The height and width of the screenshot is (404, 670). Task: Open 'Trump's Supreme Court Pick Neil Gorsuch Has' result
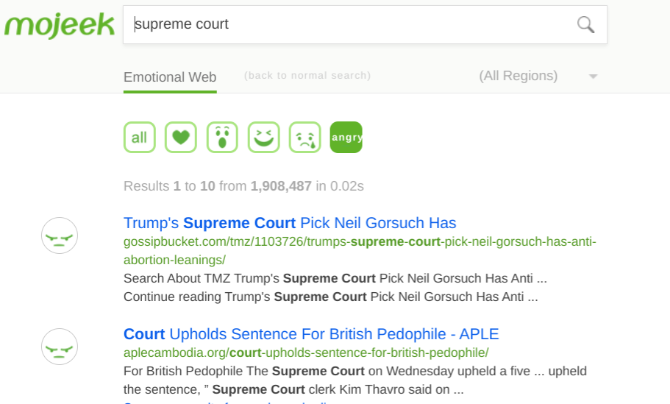(289, 222)
